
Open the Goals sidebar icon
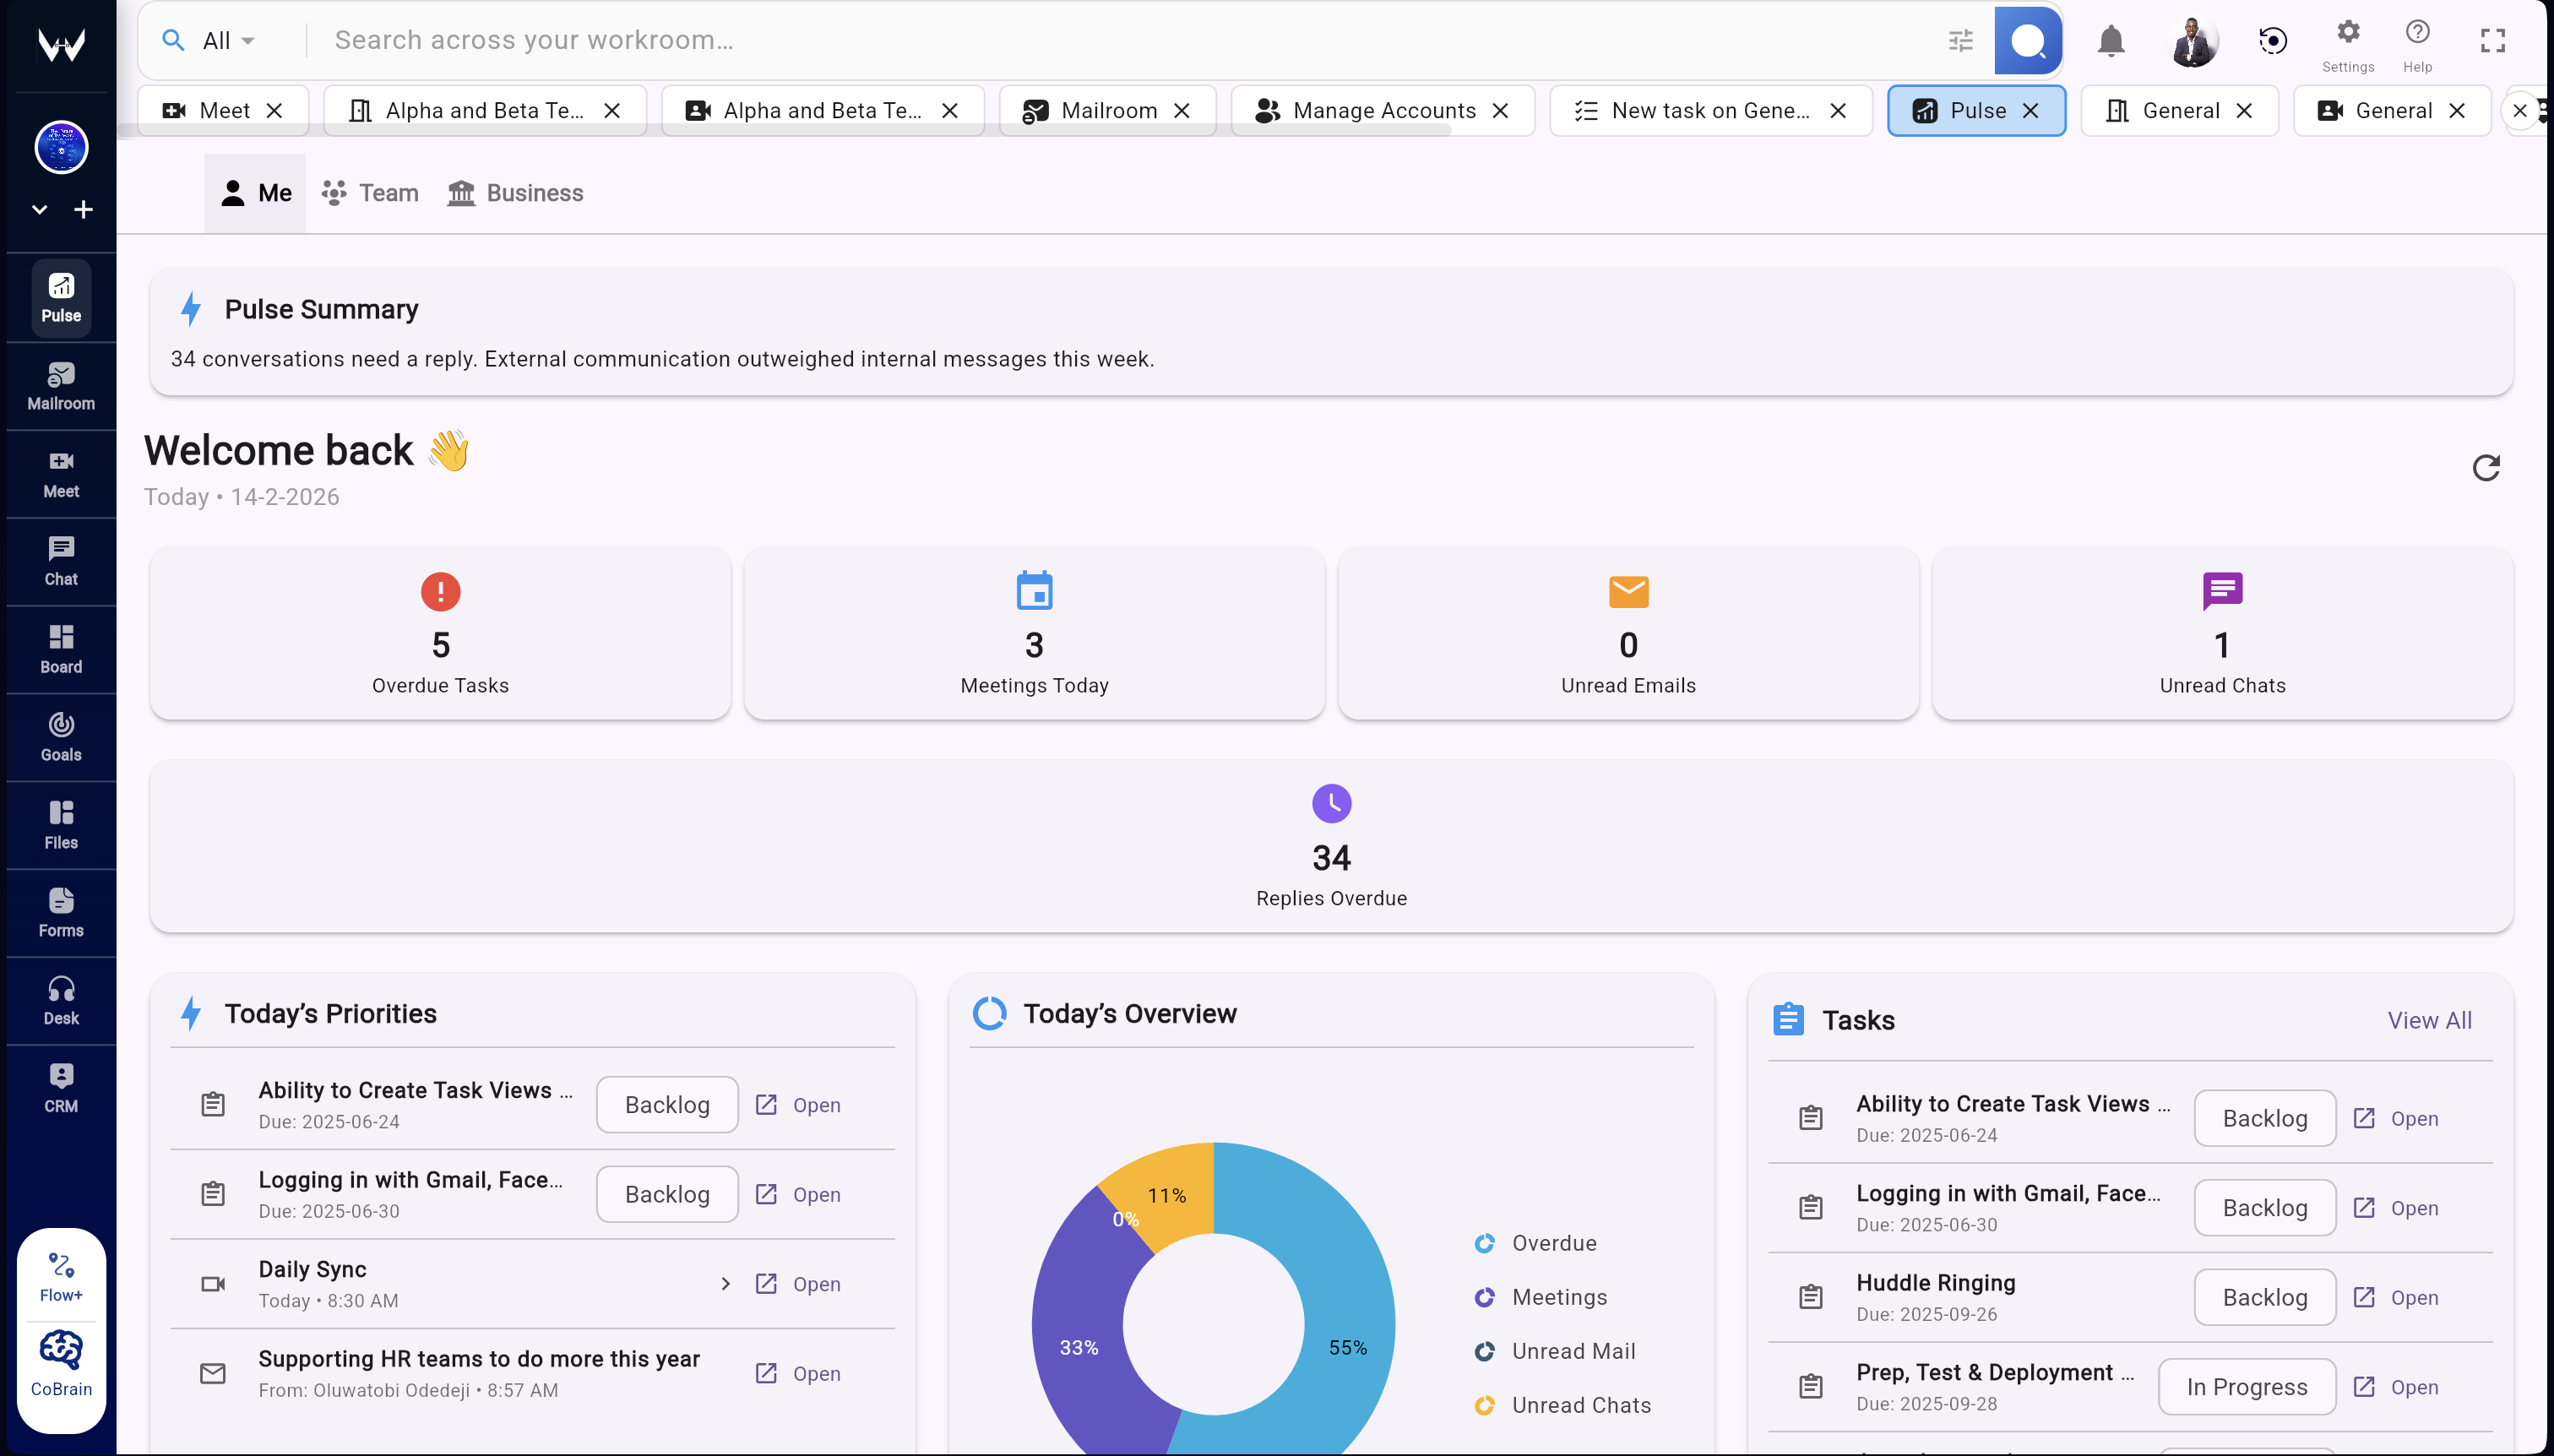[x=61, y=737]
